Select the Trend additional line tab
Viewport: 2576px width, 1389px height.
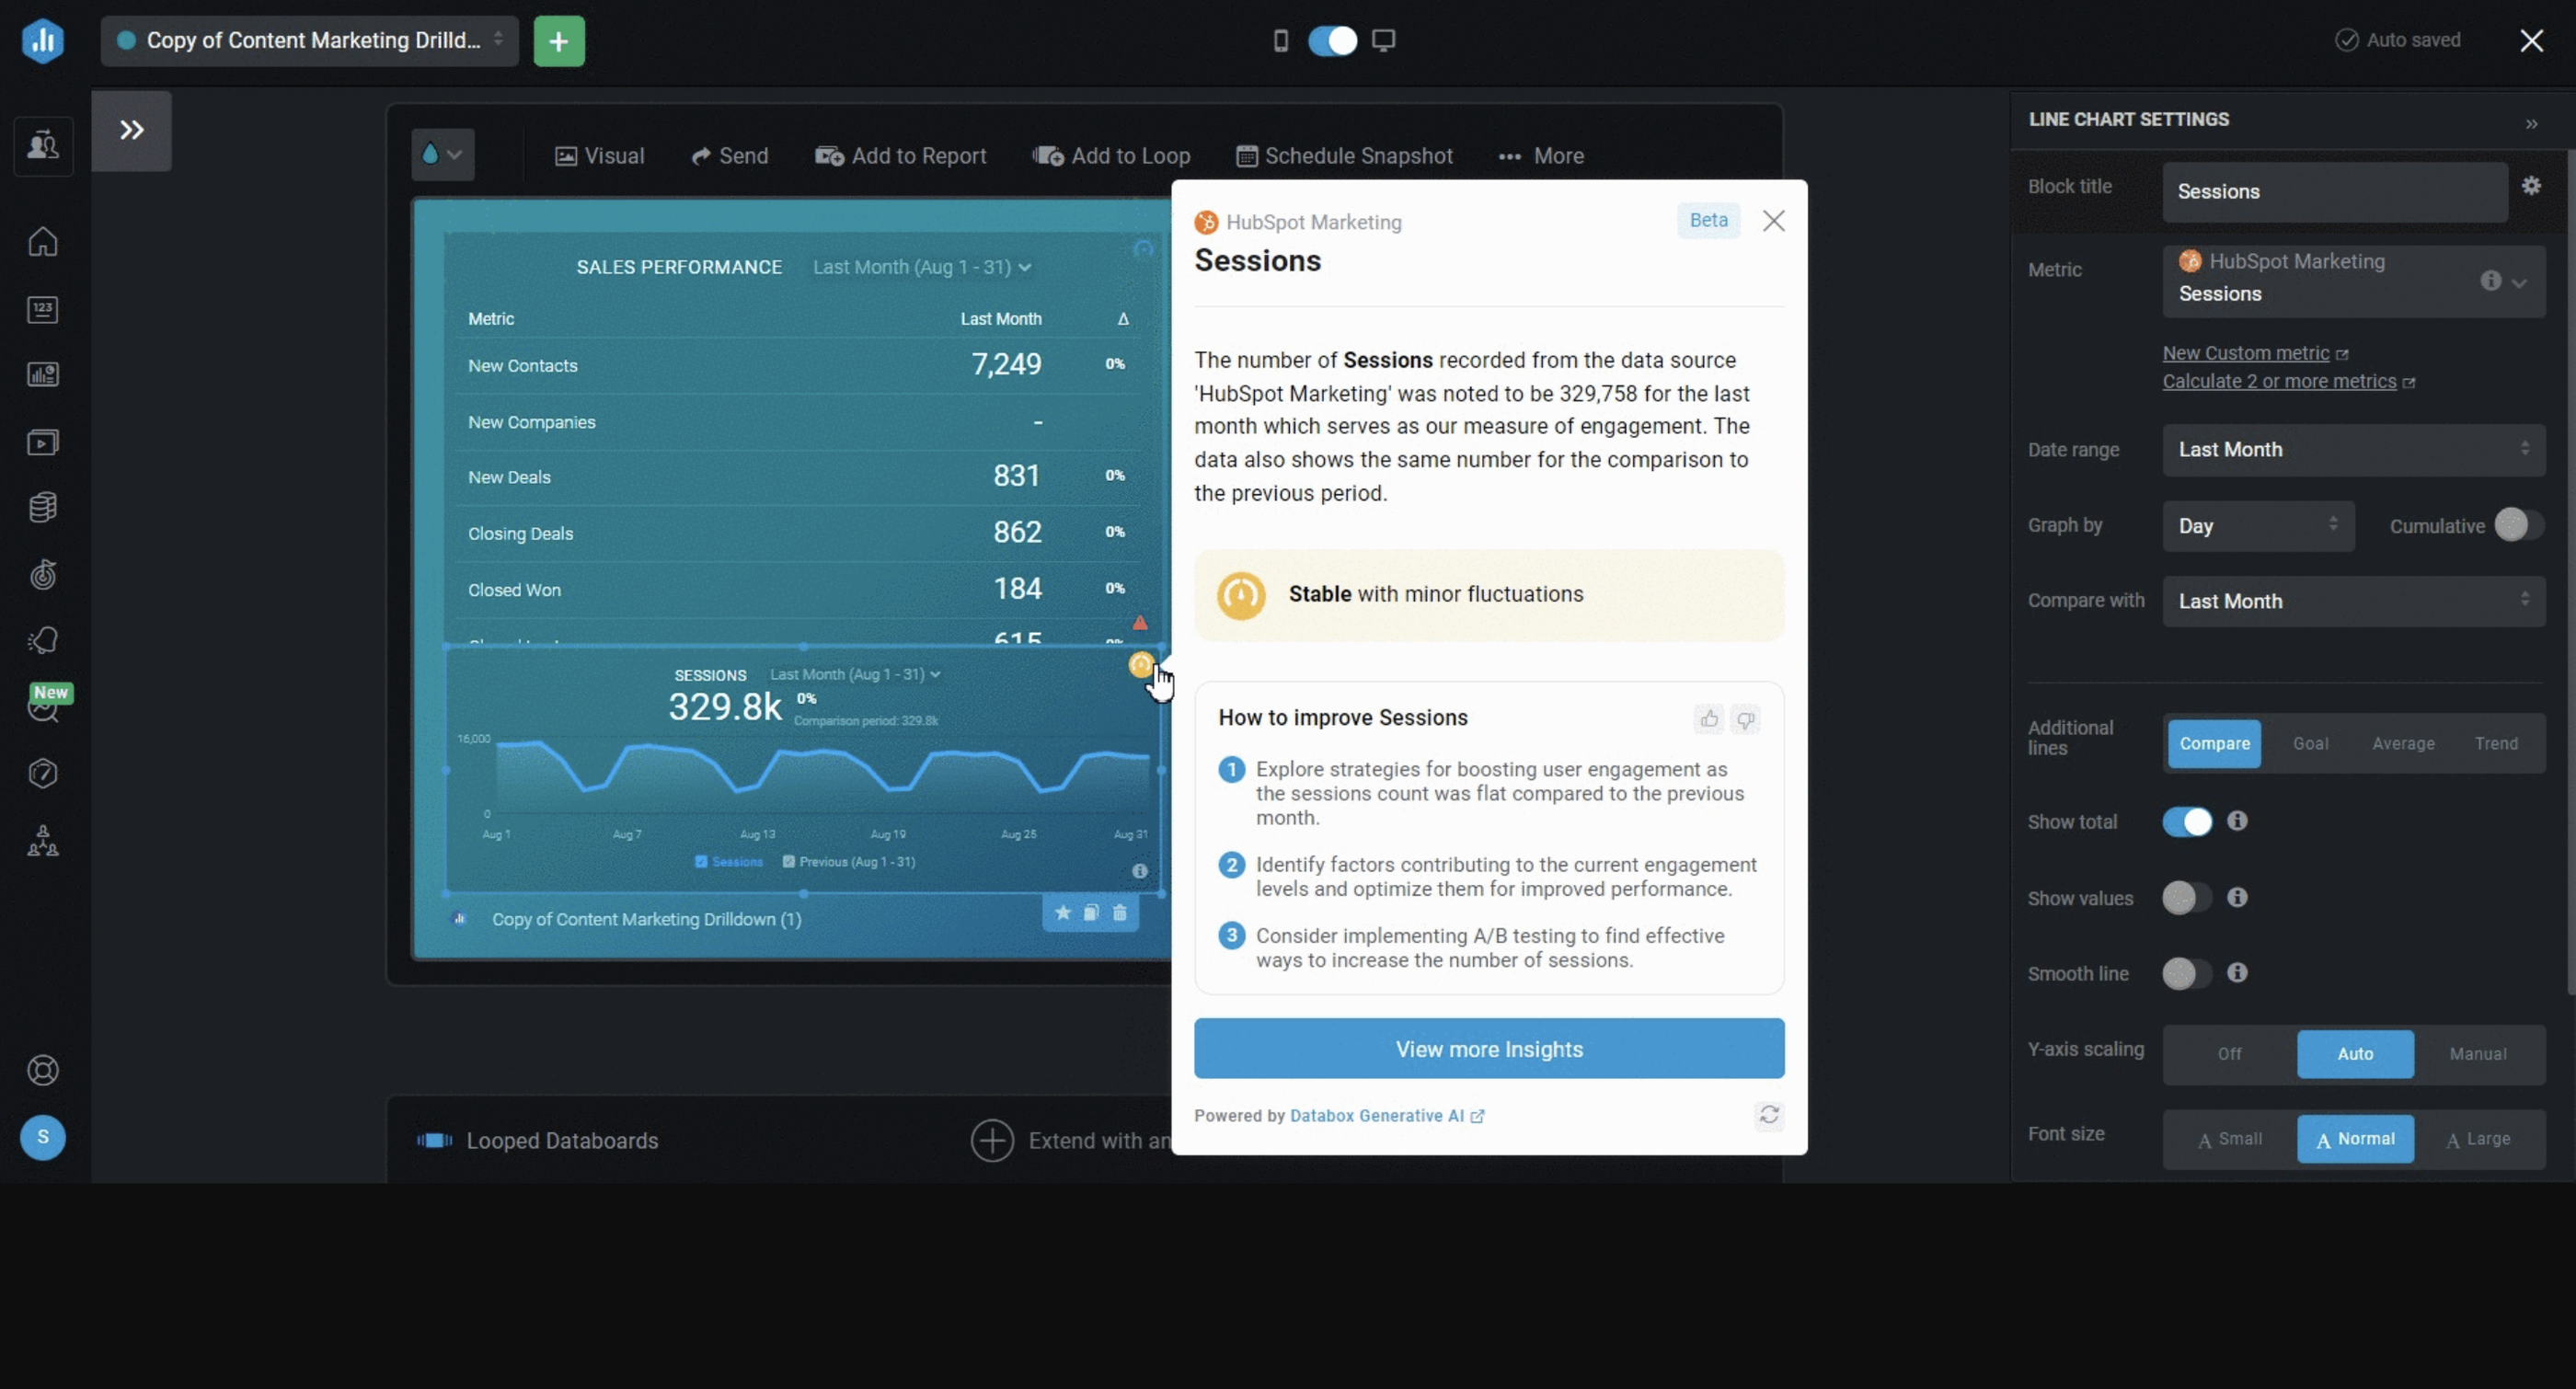[x=2496, y=744]
